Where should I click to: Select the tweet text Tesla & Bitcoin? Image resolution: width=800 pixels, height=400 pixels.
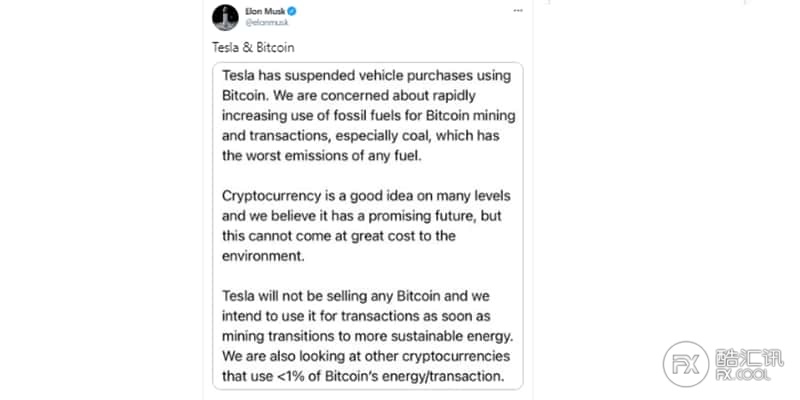(x=253, y=48)
